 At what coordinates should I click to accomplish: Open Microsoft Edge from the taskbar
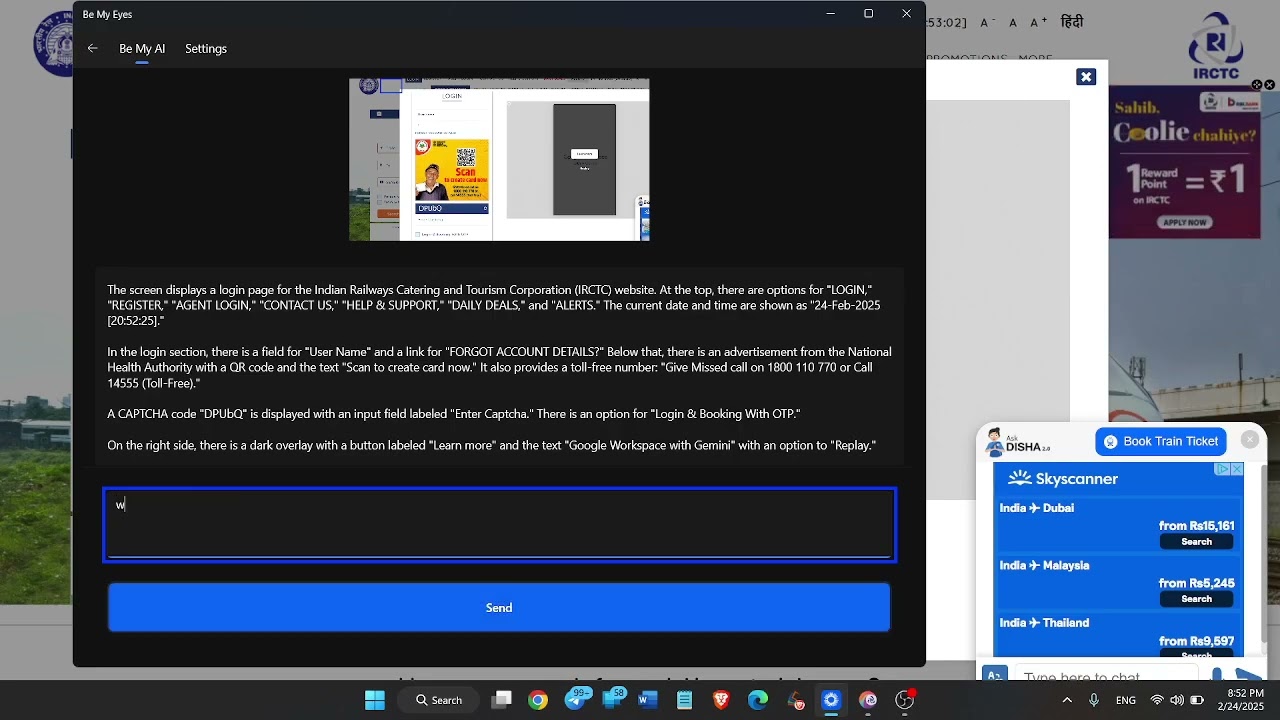[x=757, y=700]
